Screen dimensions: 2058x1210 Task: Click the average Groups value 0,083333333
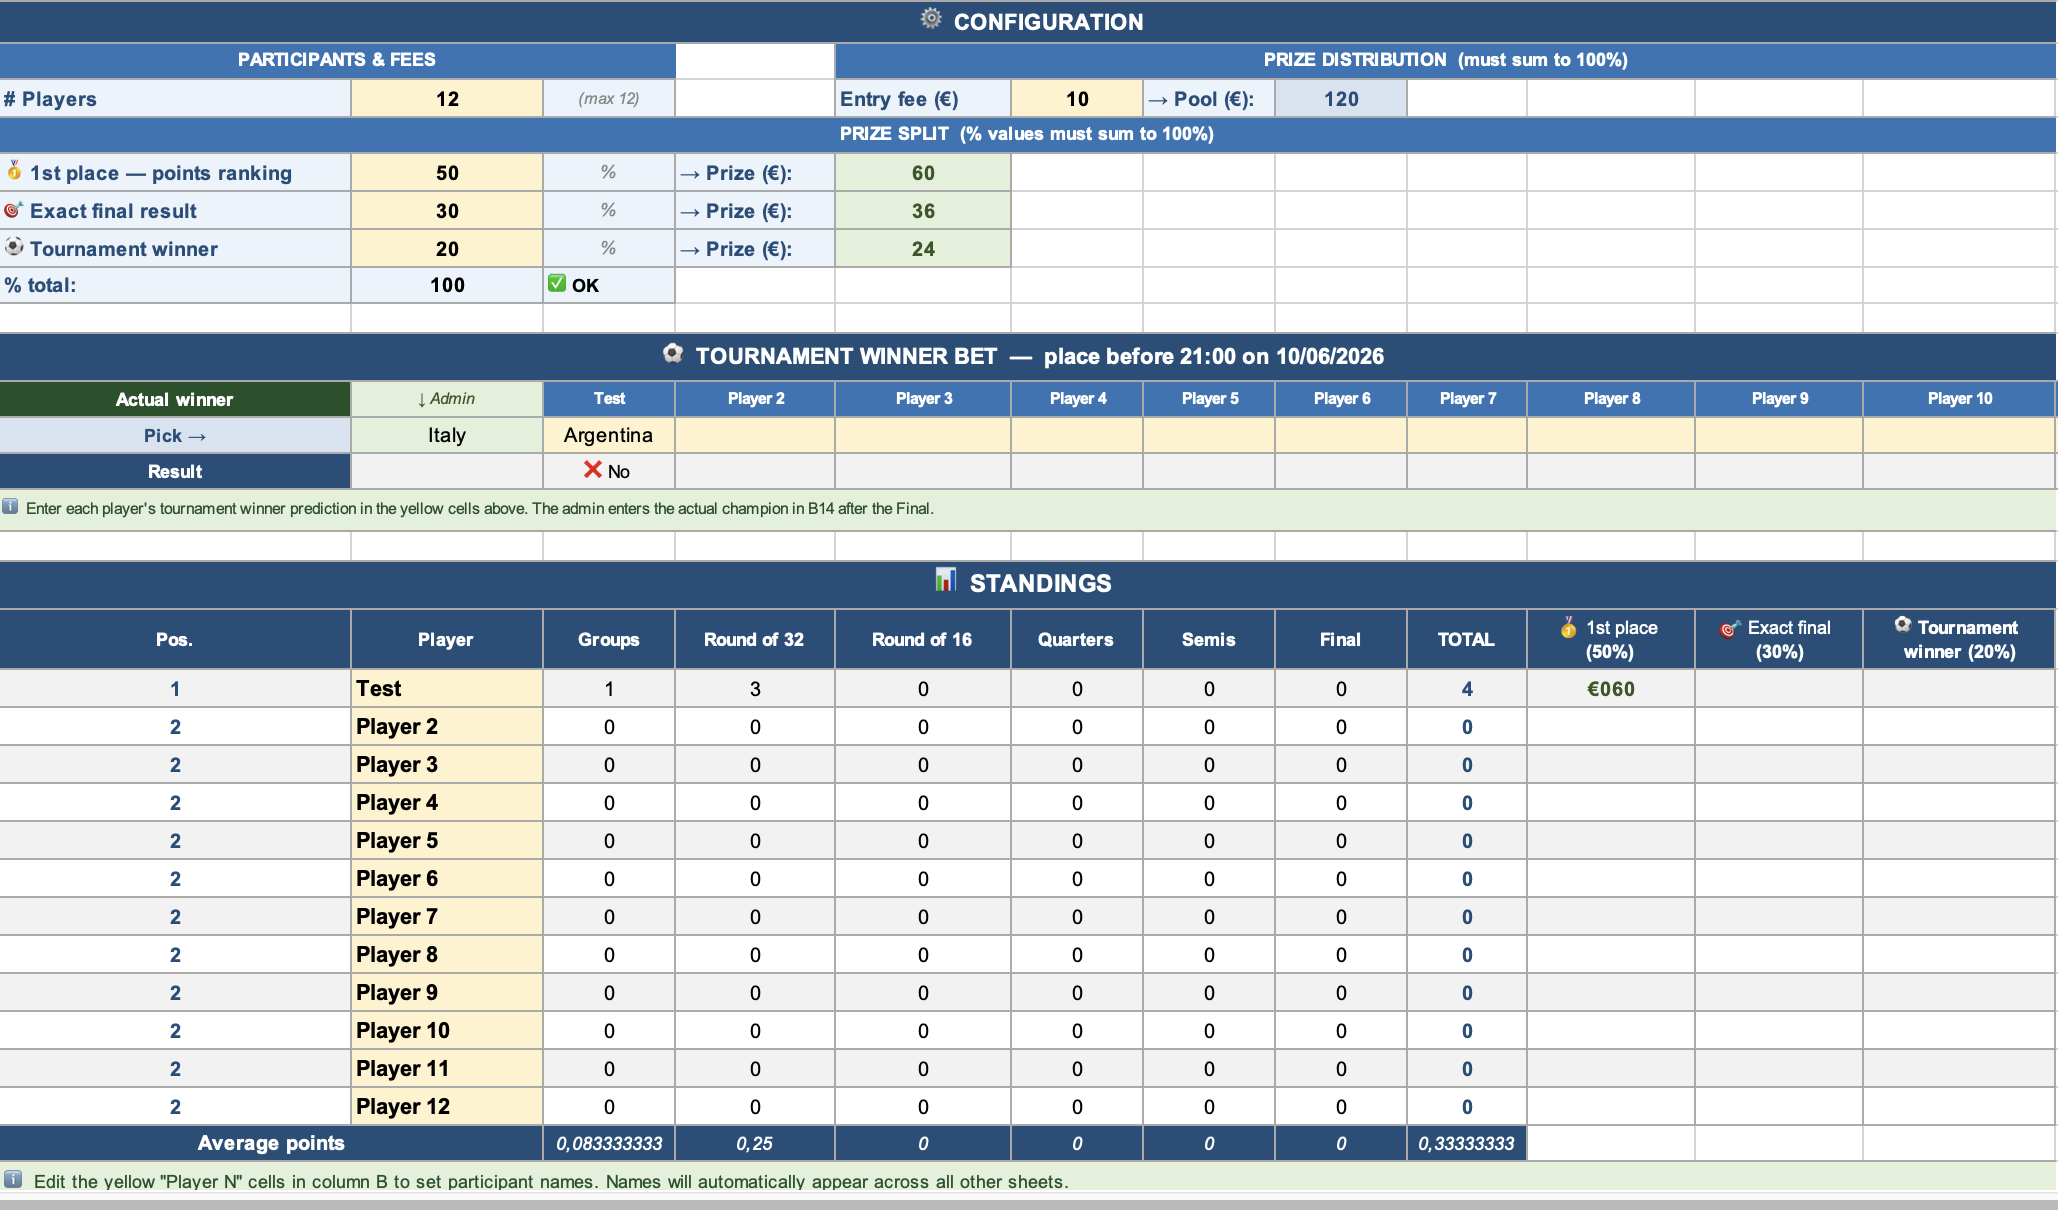point(609,1143)
